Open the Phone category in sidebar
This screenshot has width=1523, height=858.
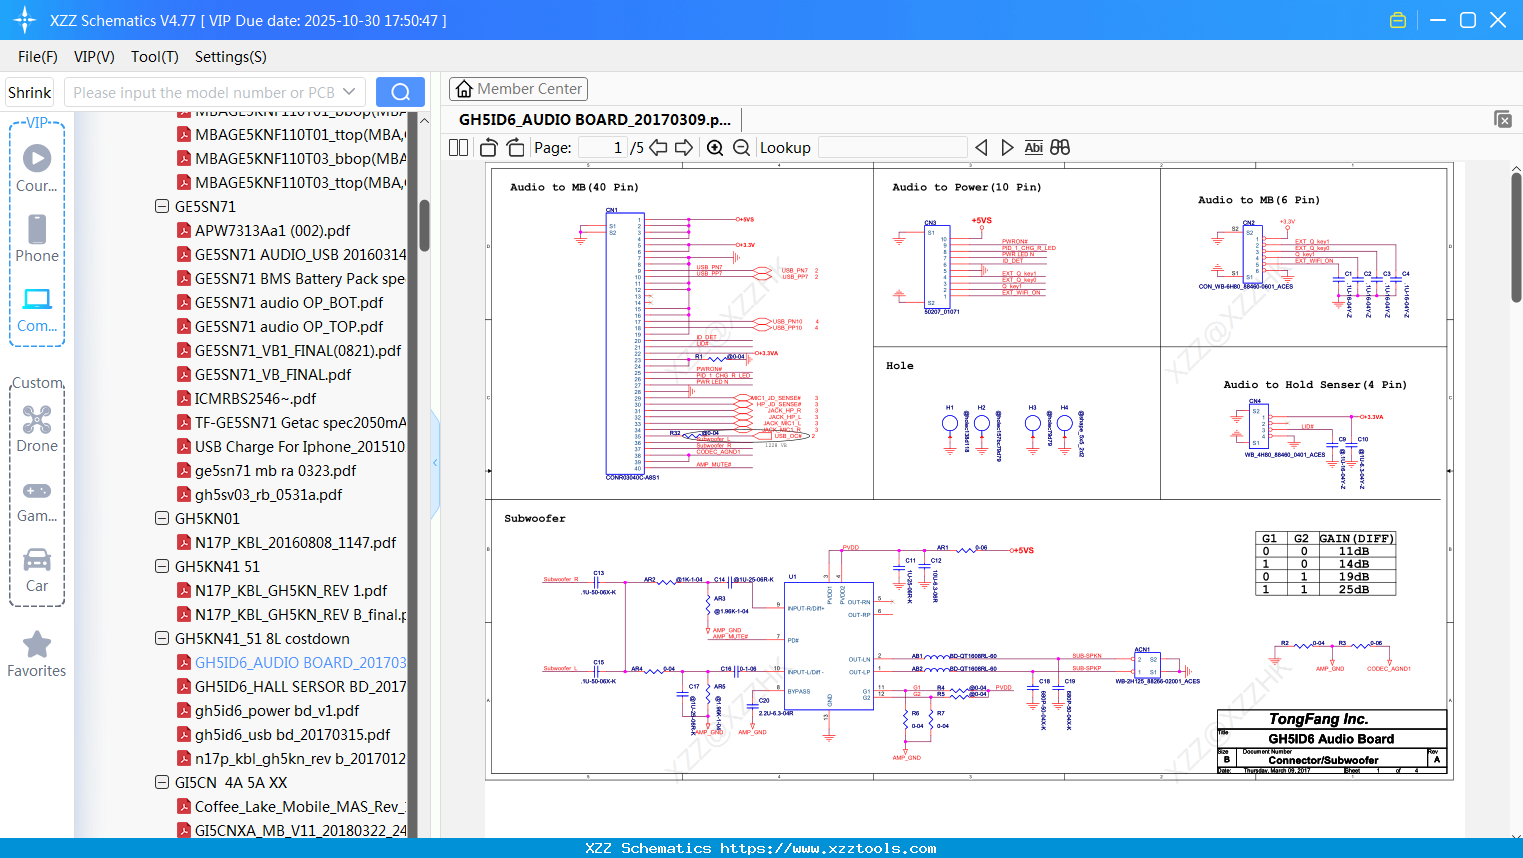pos(37,238)
